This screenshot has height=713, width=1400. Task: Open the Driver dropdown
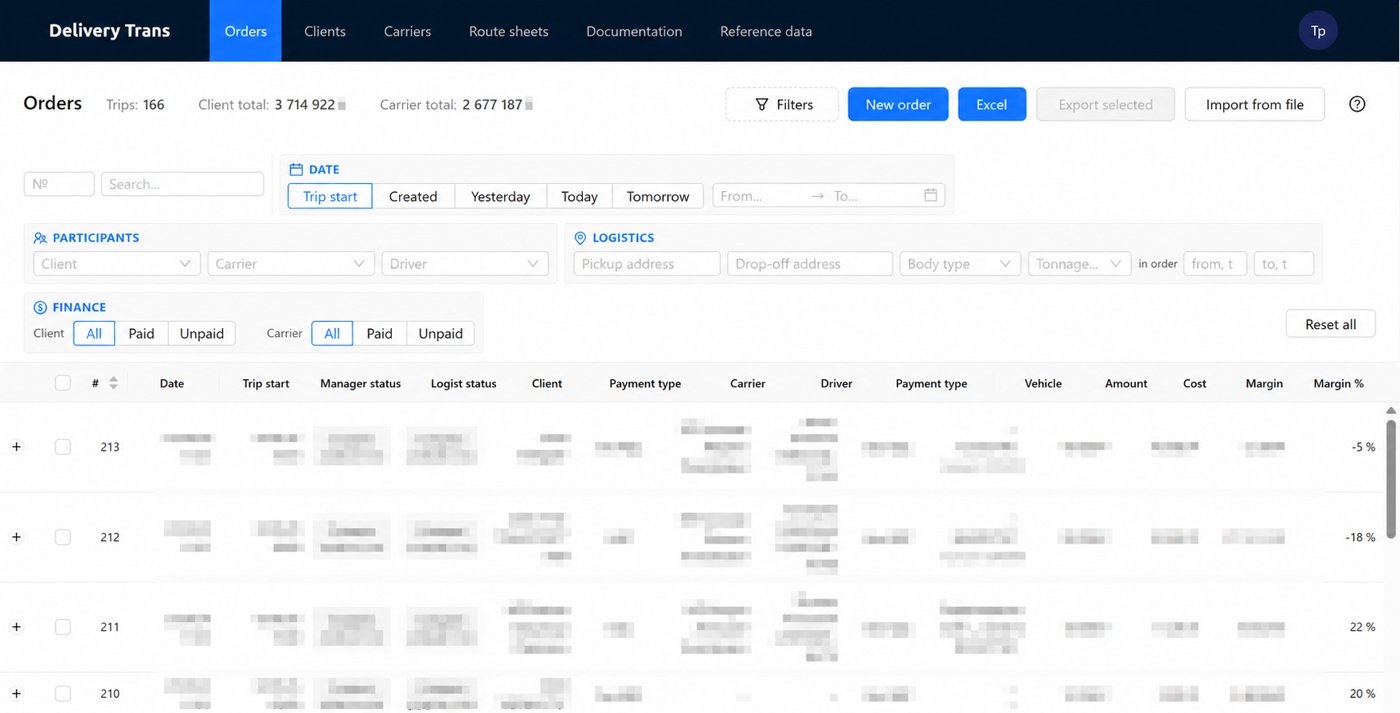coord(465,264)
